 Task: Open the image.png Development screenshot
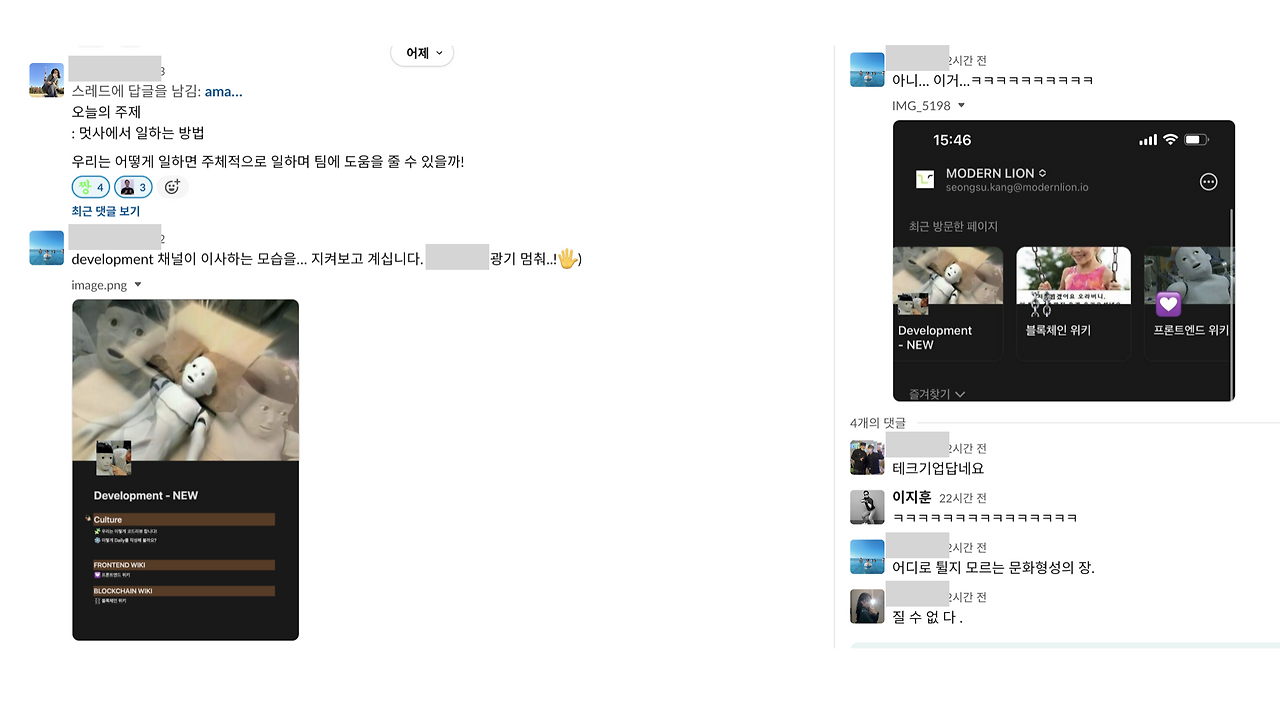[185, 470]
